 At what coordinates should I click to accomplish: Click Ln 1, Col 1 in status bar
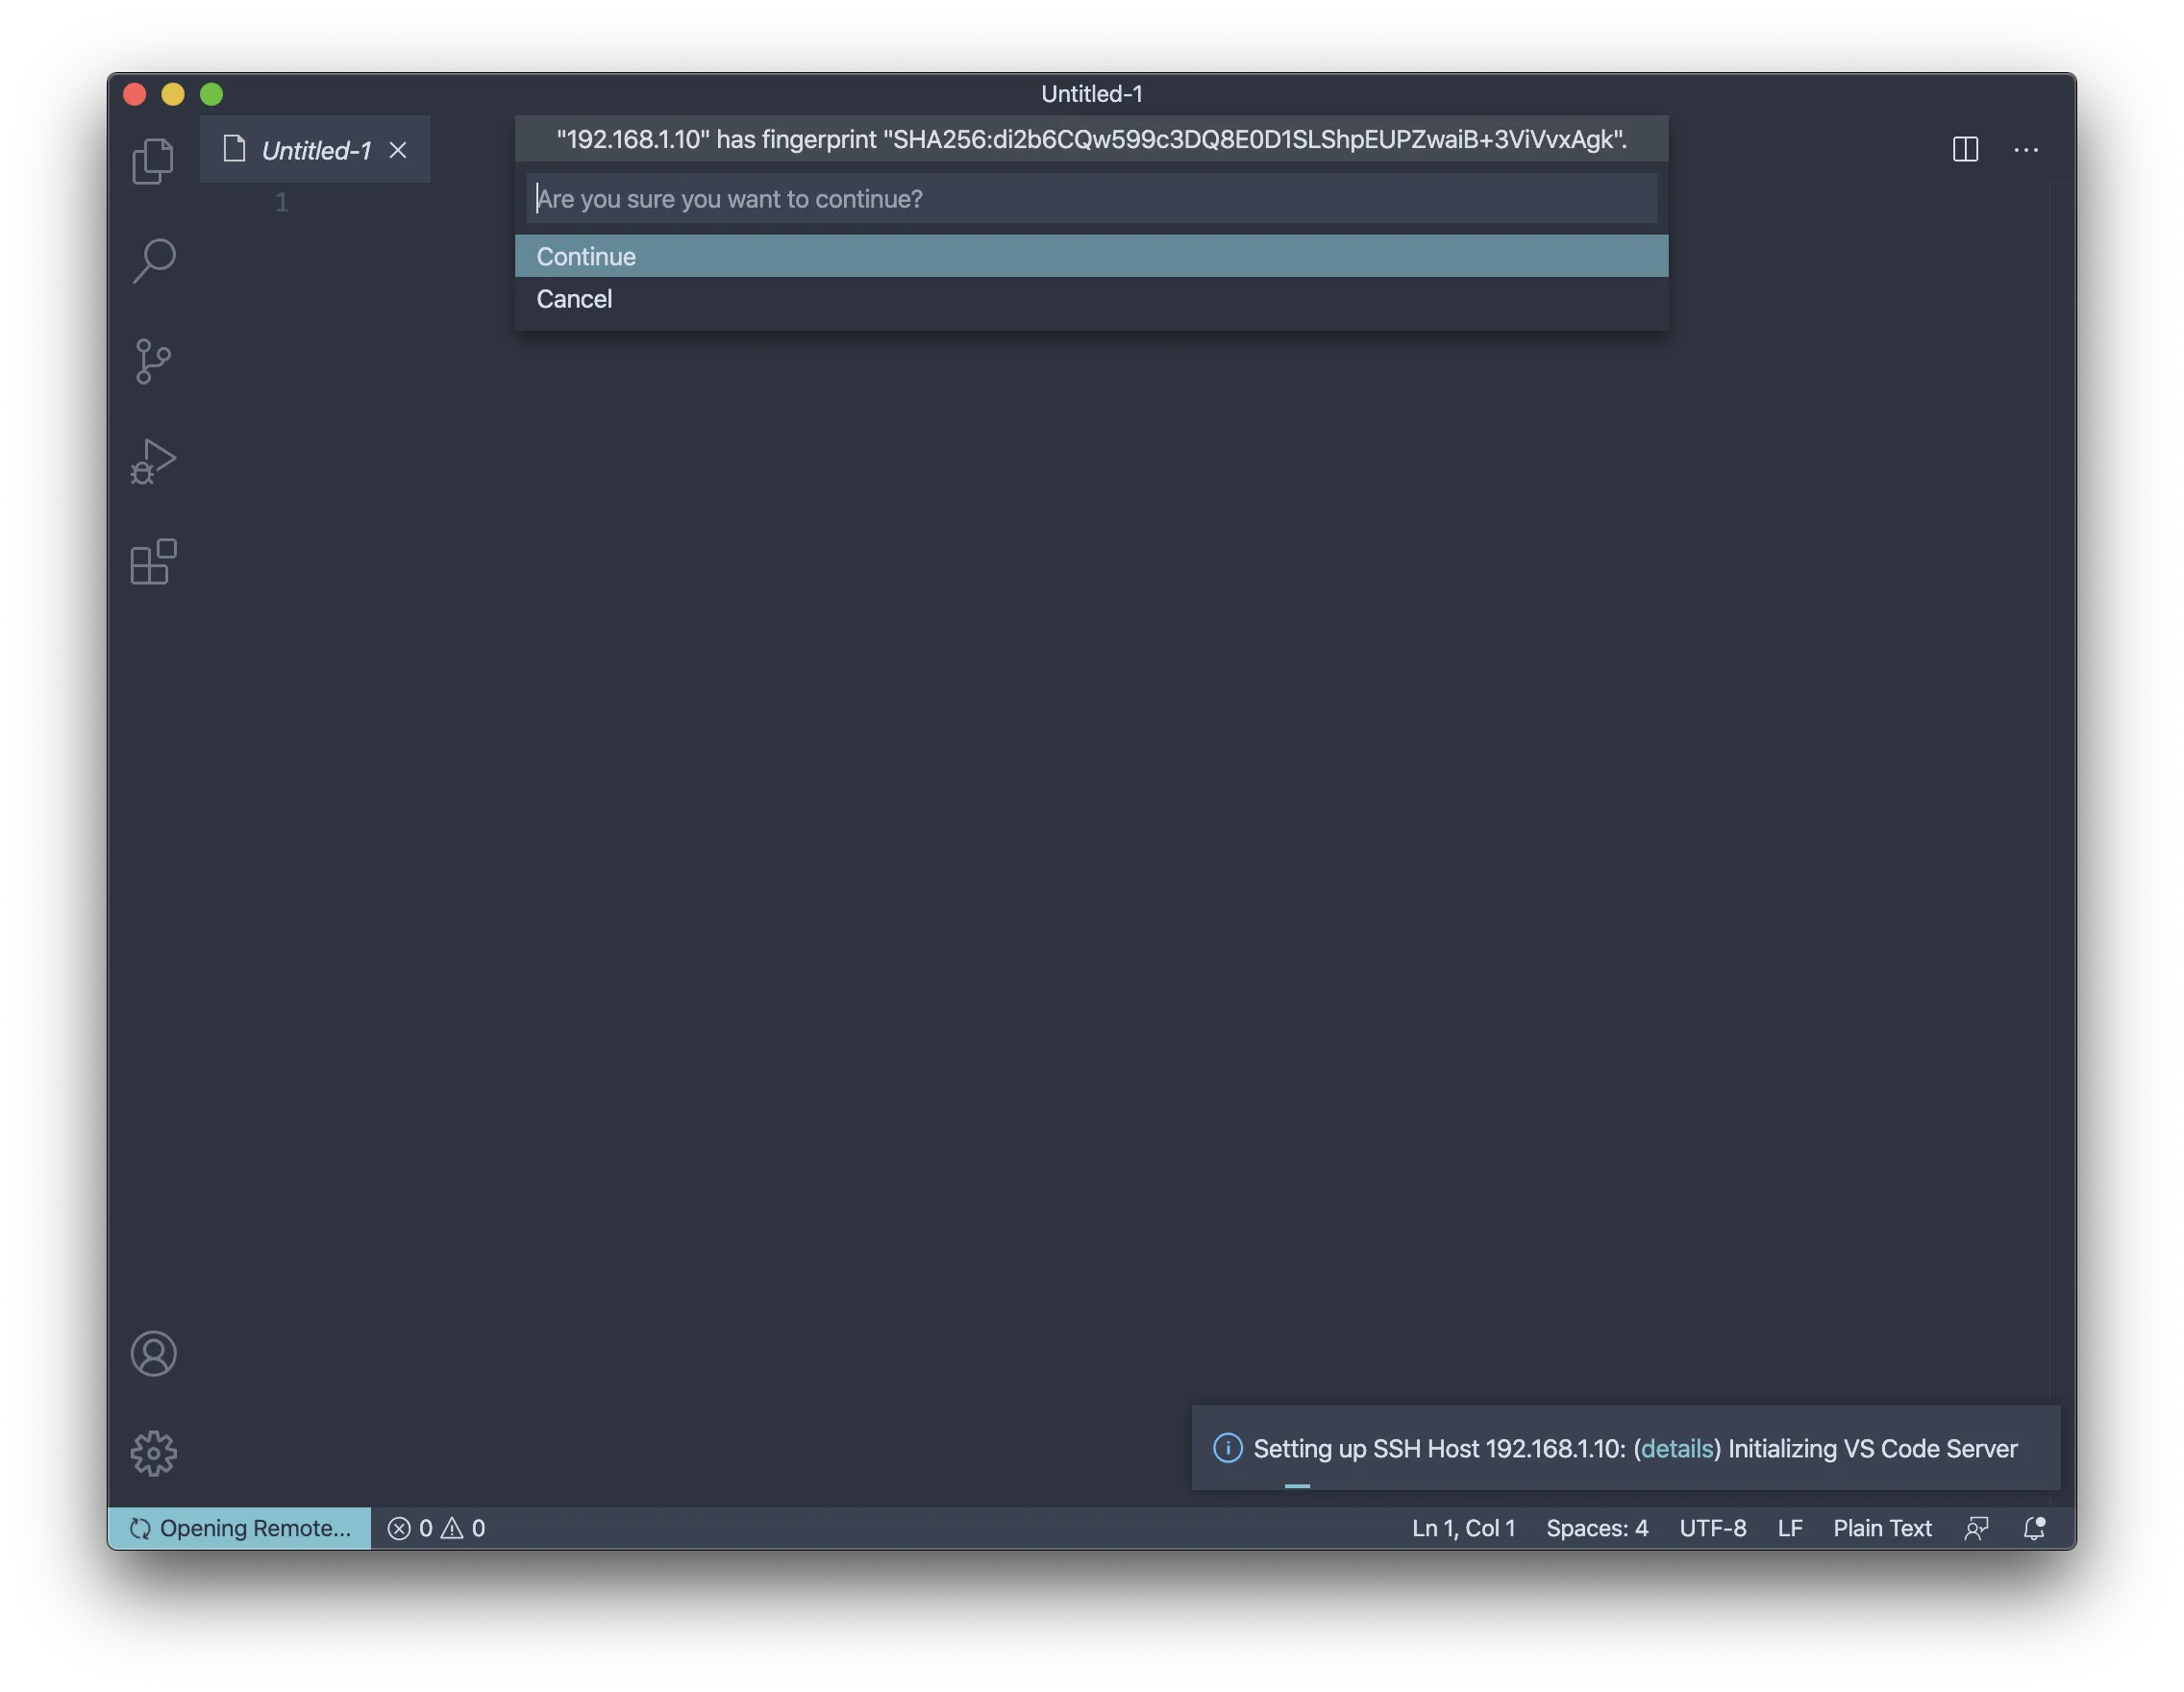coord(1463,1528)
